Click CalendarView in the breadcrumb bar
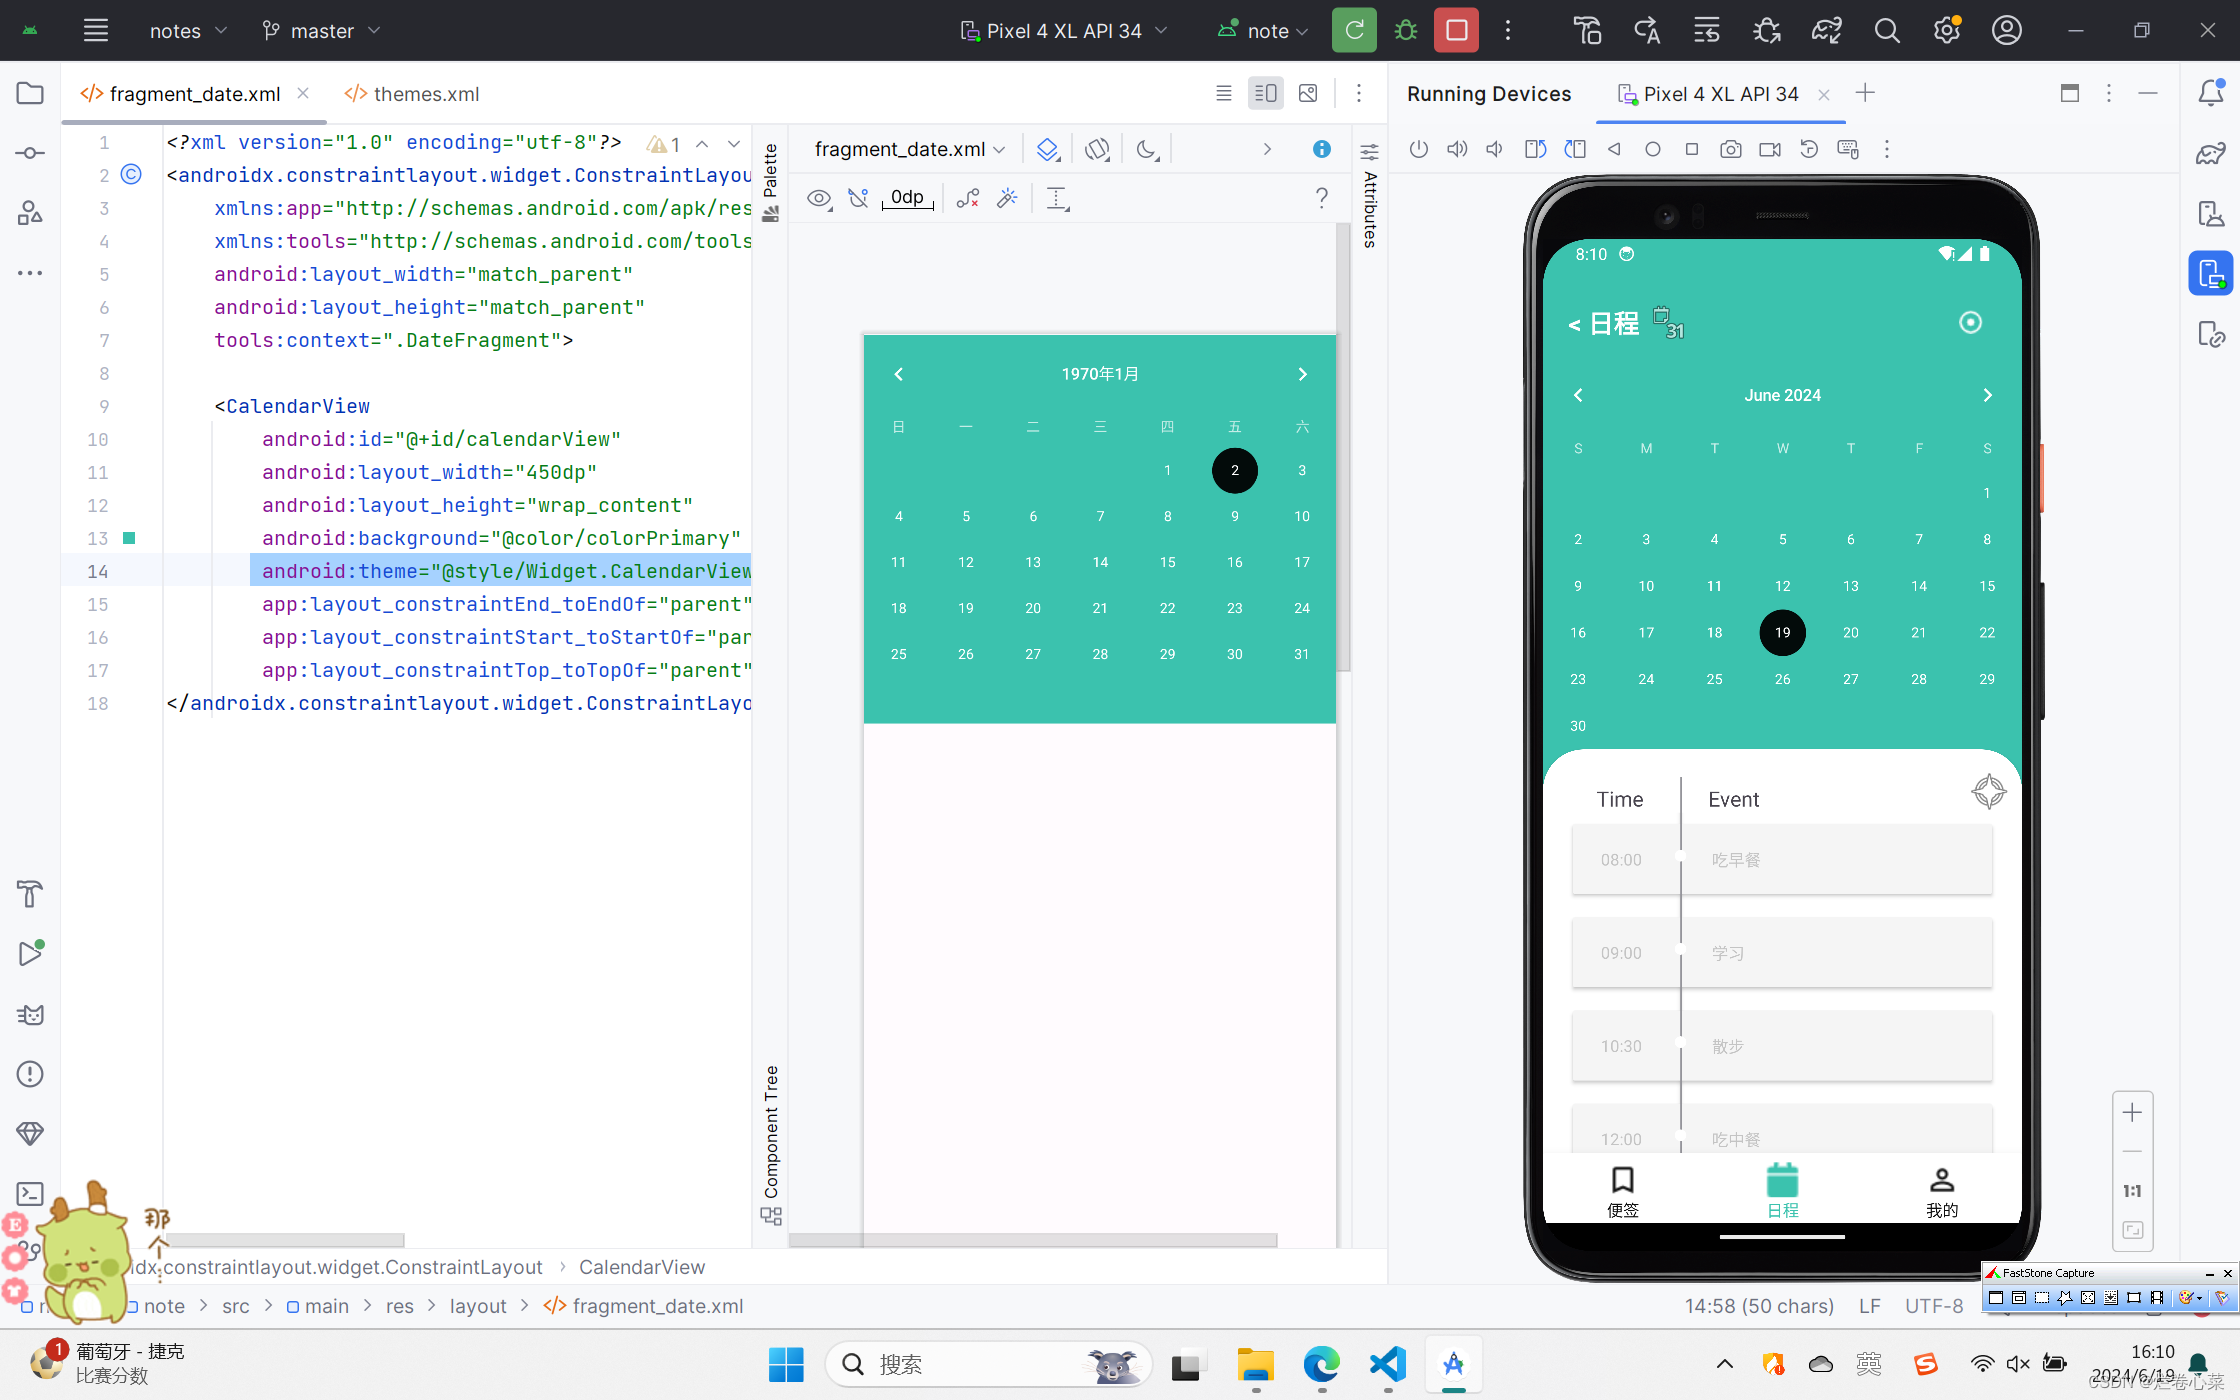 point(641,1267)
